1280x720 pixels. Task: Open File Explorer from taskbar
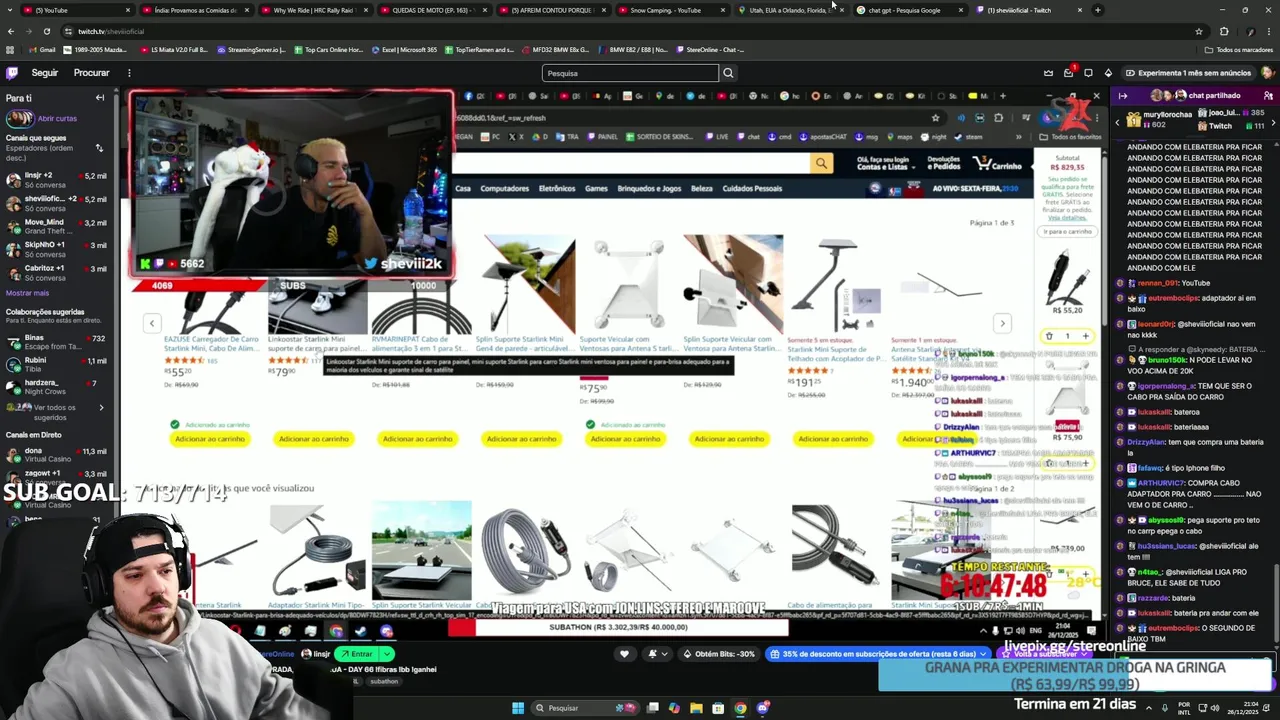(x=696, y=708)
